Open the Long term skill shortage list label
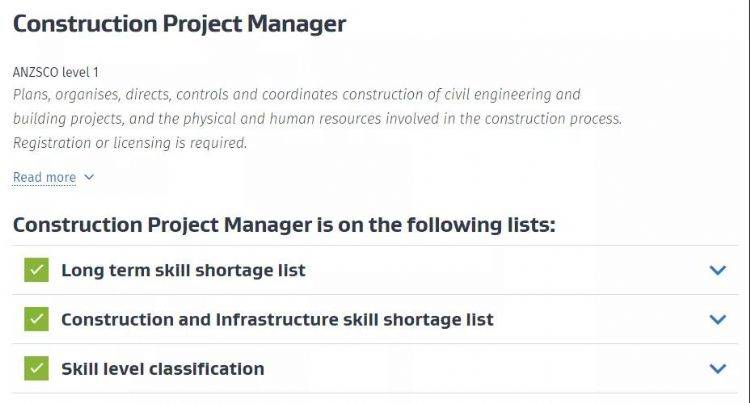This screenshot has width=750, height=403. coord(183,271)
